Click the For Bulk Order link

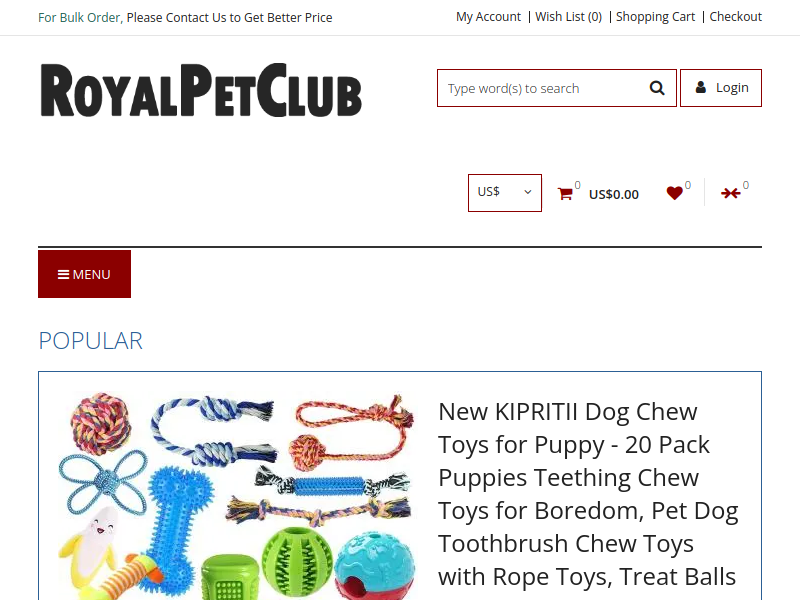tap(80, 18)
